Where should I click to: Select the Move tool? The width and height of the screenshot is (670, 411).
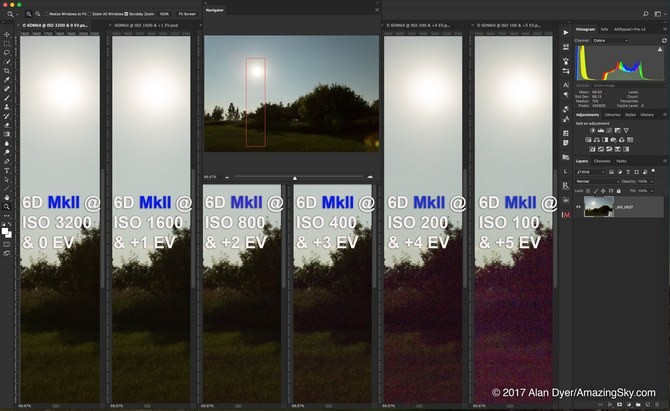pyautogui.click(x=7, y=34)
